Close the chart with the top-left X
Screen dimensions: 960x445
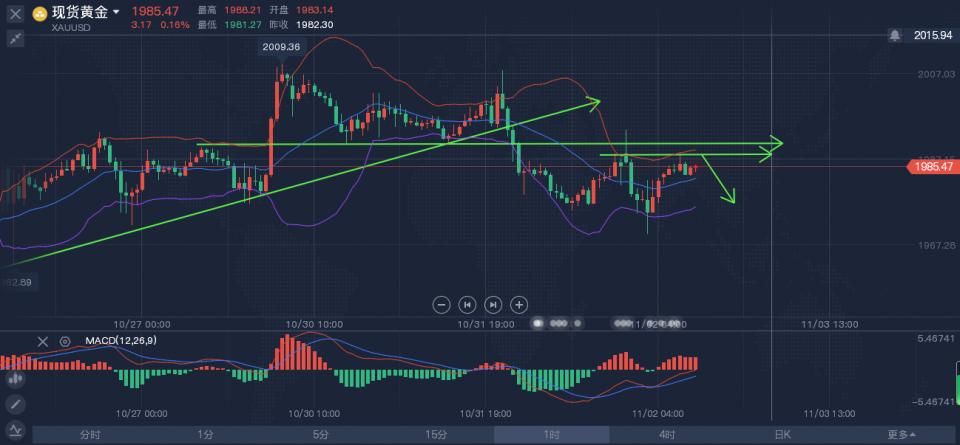15,14
